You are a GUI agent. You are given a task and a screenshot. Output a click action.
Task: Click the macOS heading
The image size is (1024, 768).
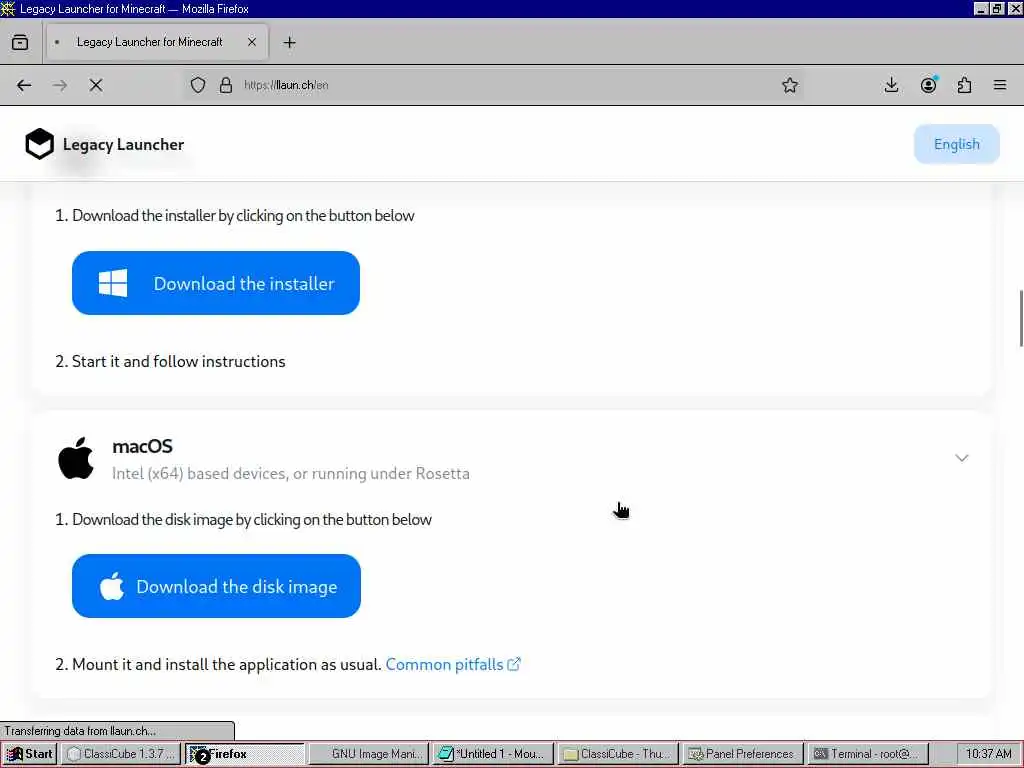(x=142, y=447)
